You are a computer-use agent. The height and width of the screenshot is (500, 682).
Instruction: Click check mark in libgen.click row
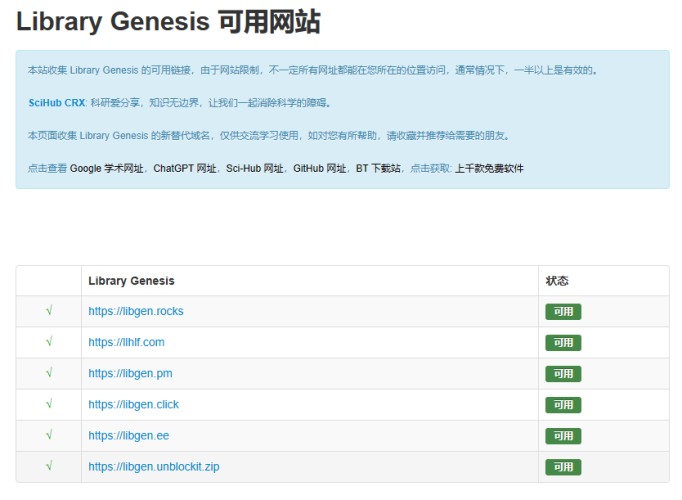click(x=49, y=403)
